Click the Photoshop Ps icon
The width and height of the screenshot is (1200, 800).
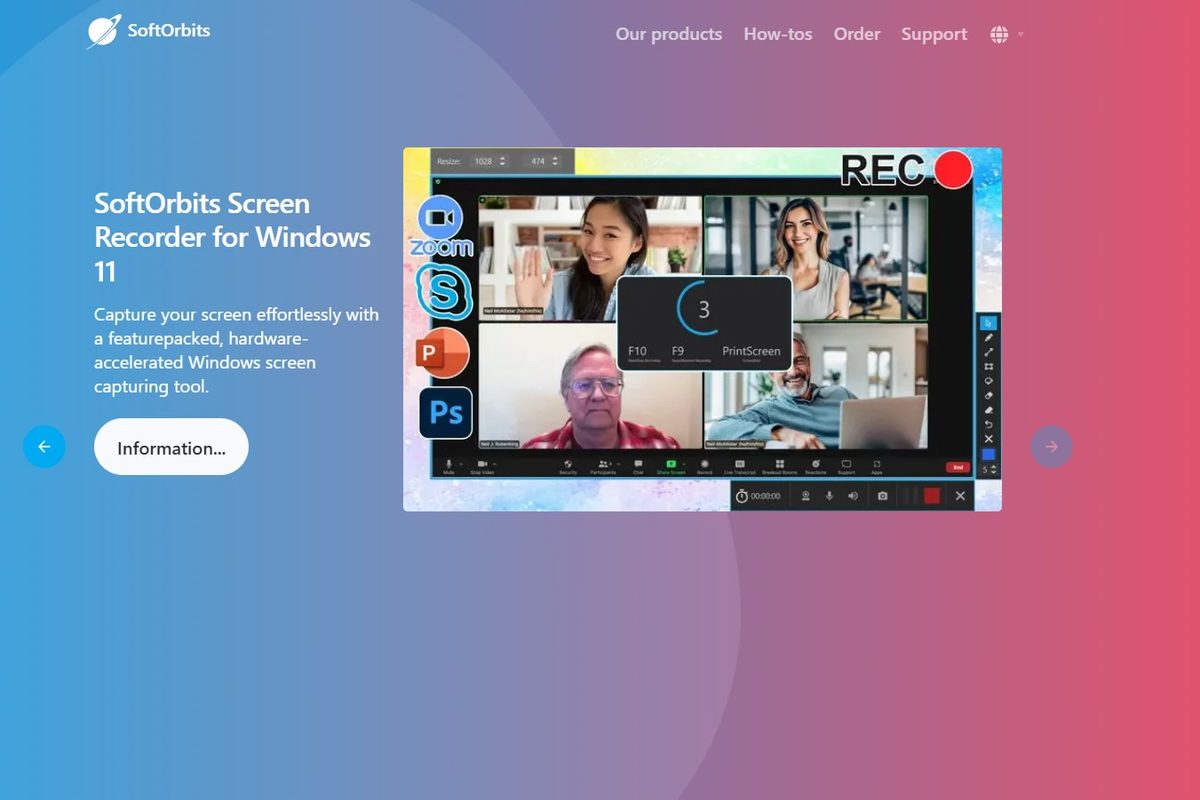(445, 412)
